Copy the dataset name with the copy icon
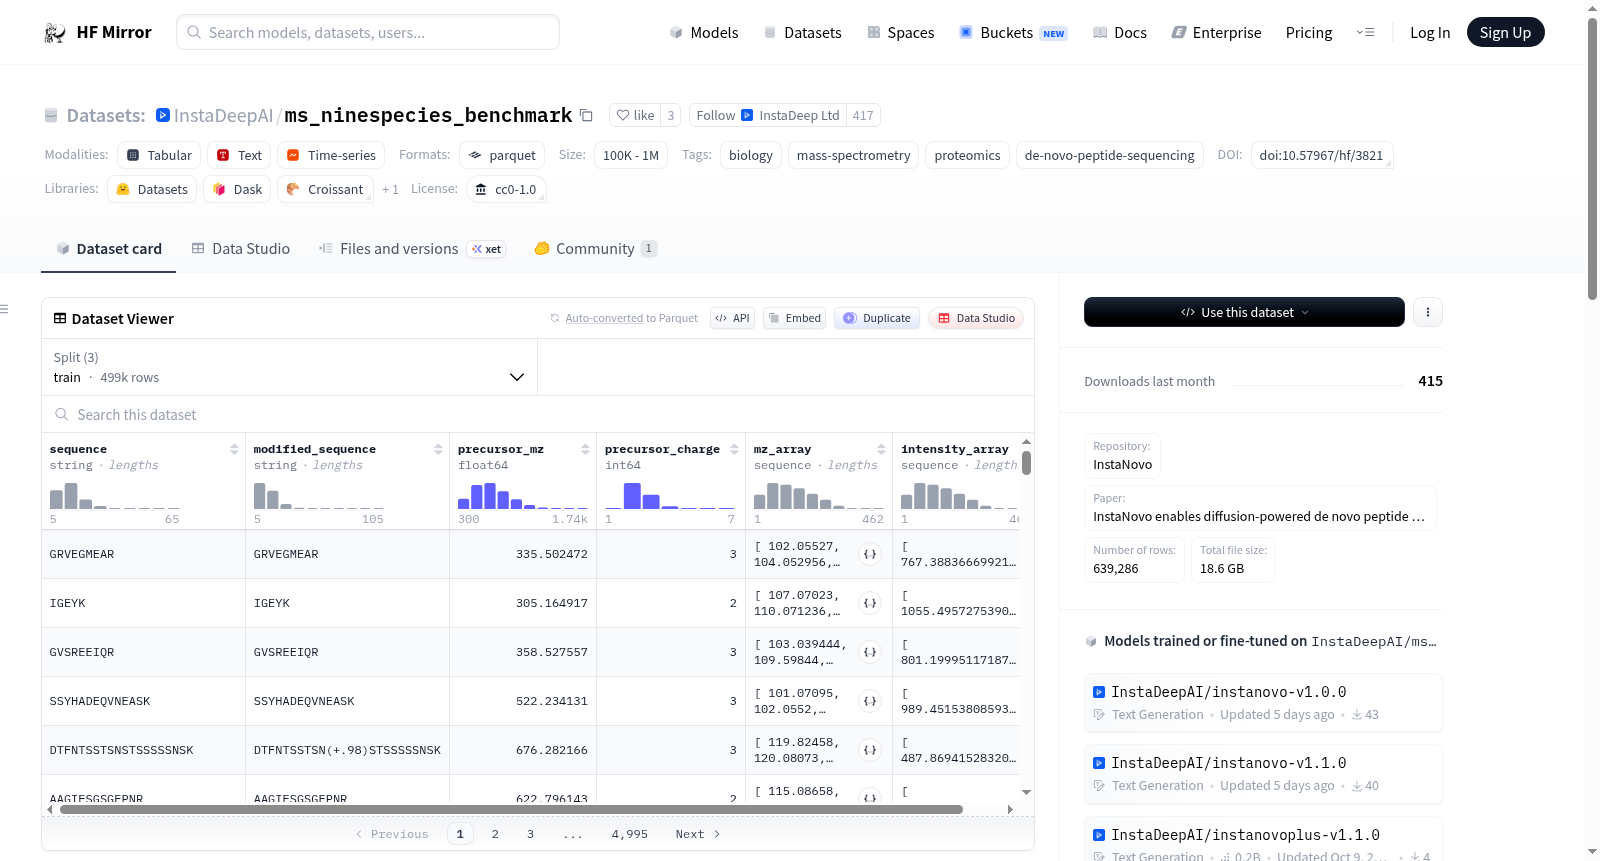The height and width of the screenshot is (861, 1600). point(587,116)
